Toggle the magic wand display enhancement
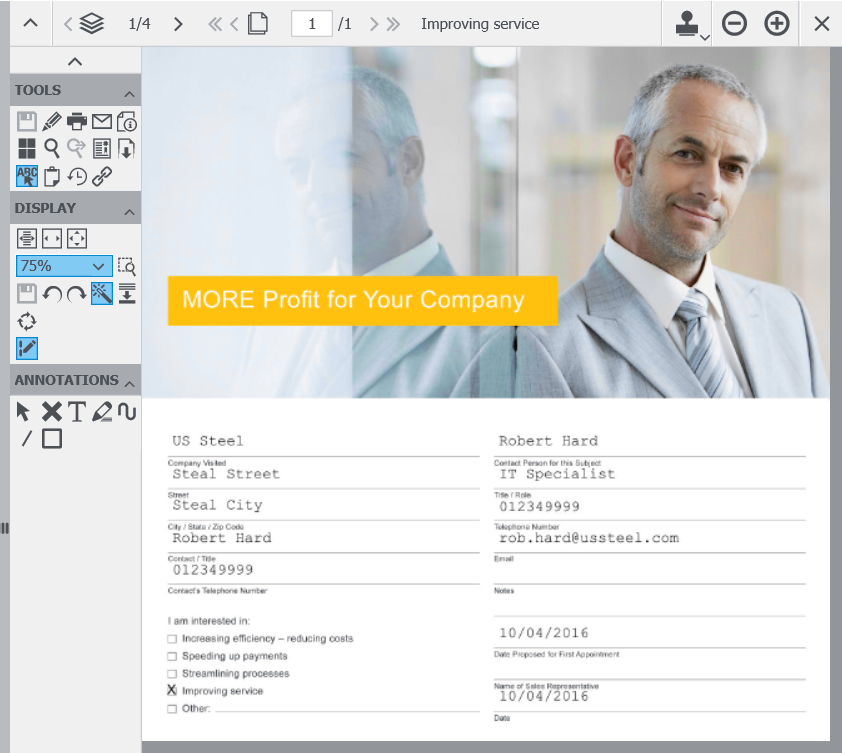 pos(100,293)
